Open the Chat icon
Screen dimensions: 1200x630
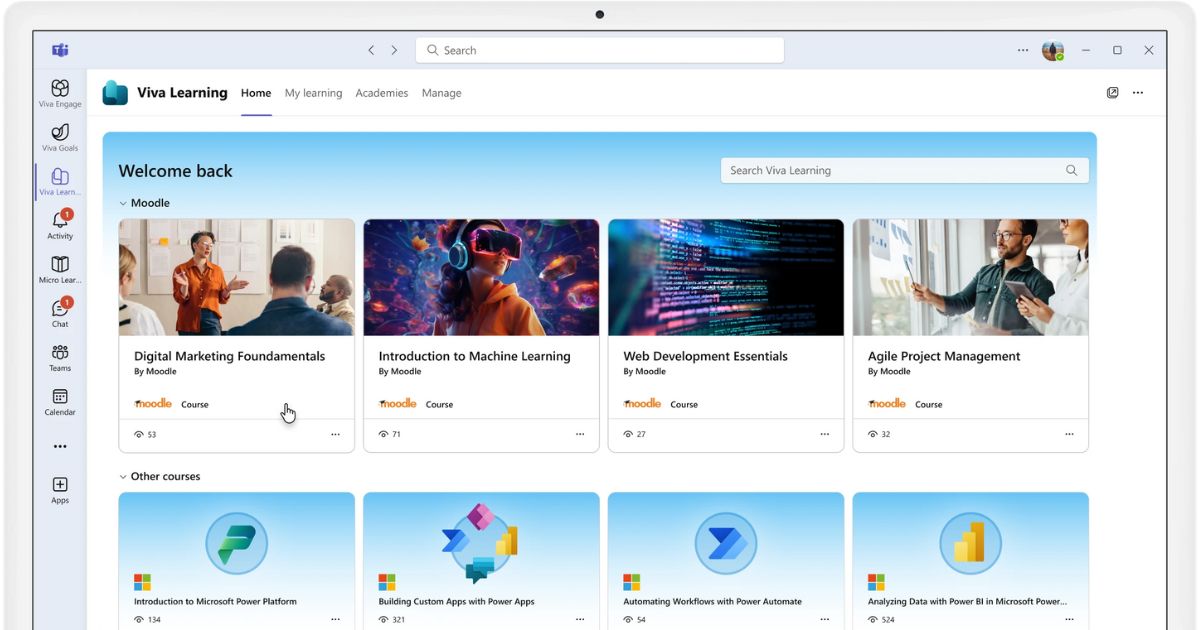click(60, 310)
